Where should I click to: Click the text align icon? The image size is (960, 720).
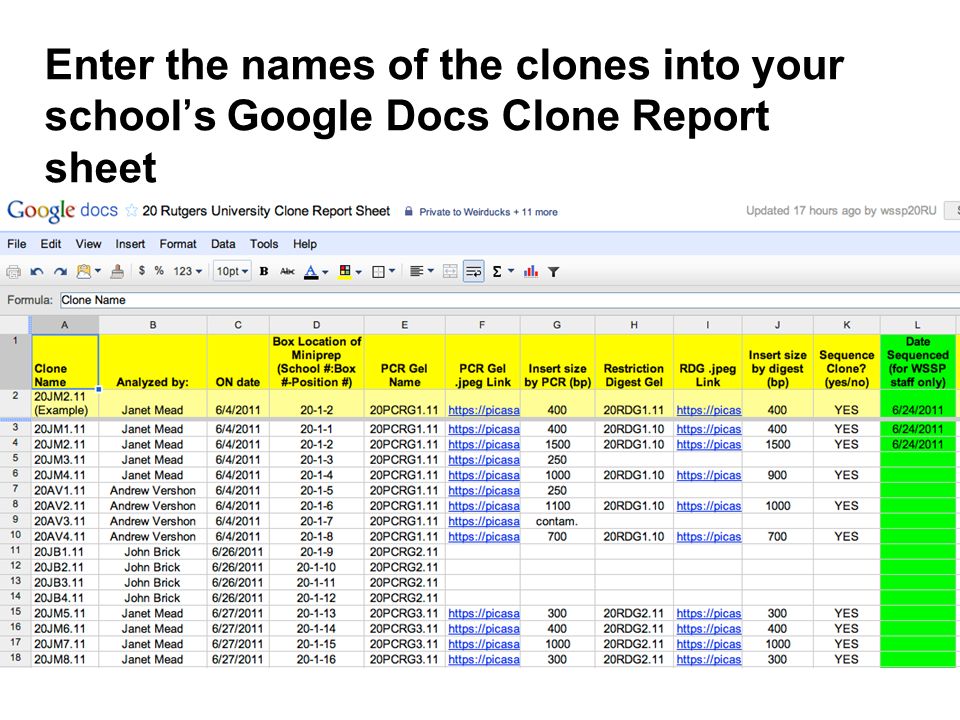416,271
